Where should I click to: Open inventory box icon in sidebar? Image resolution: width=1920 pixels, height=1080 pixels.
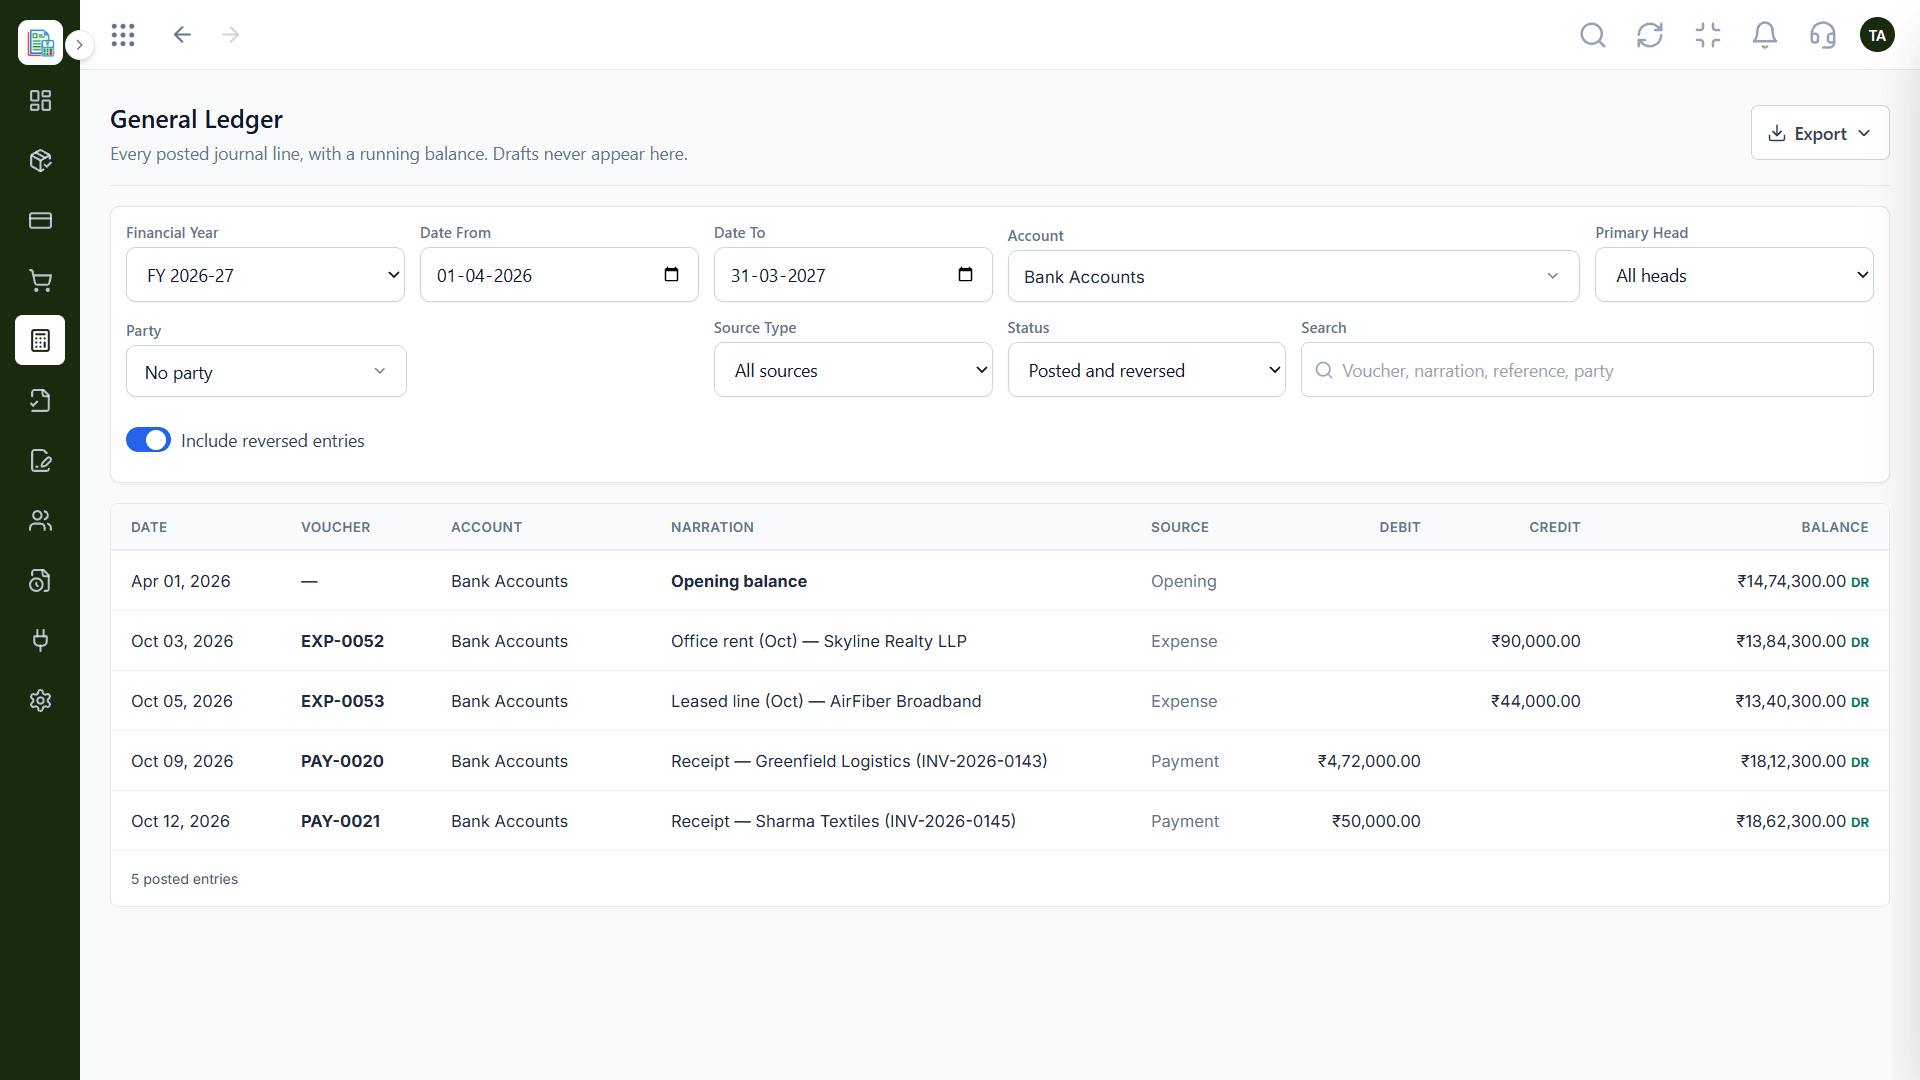[40, 161]
